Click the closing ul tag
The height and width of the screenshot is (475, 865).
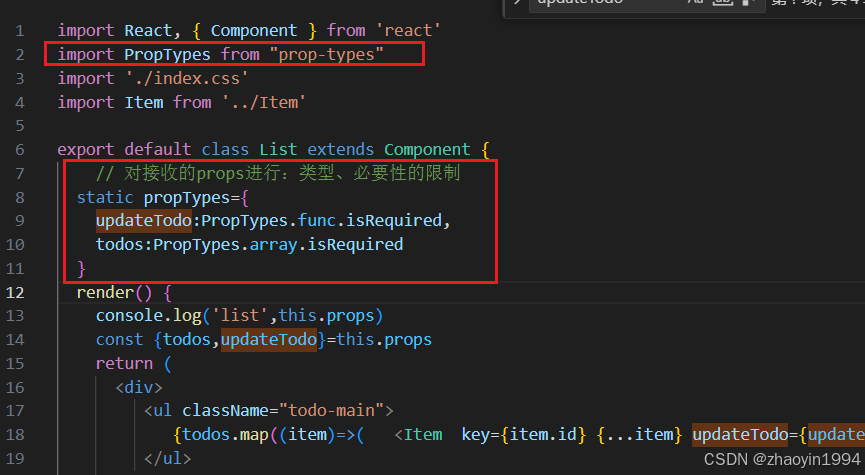[167, 458]
